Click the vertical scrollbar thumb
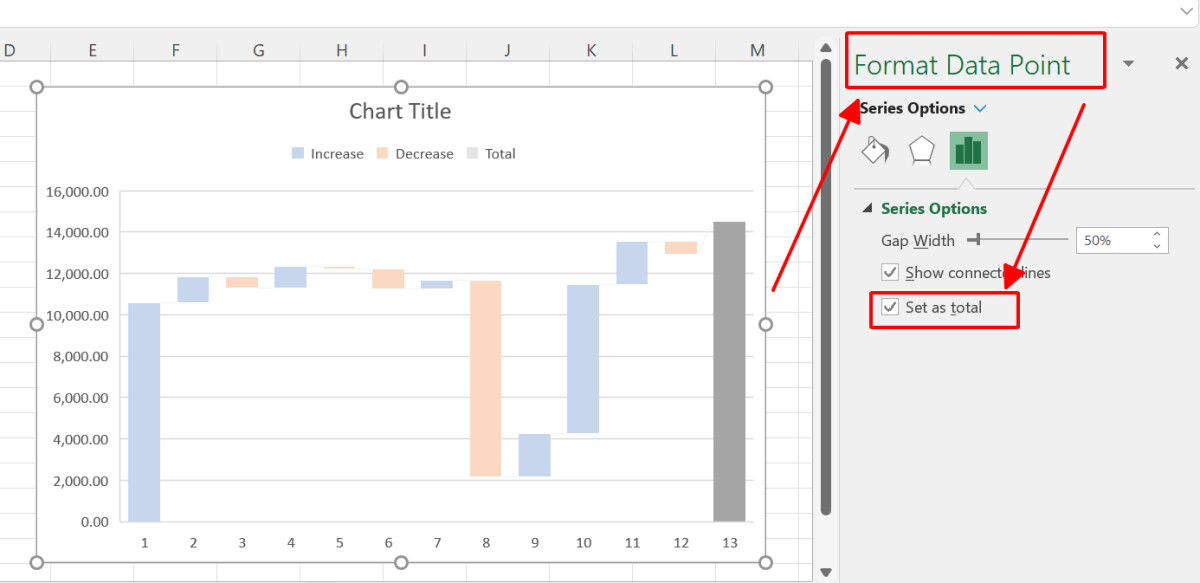 point(825,287)
